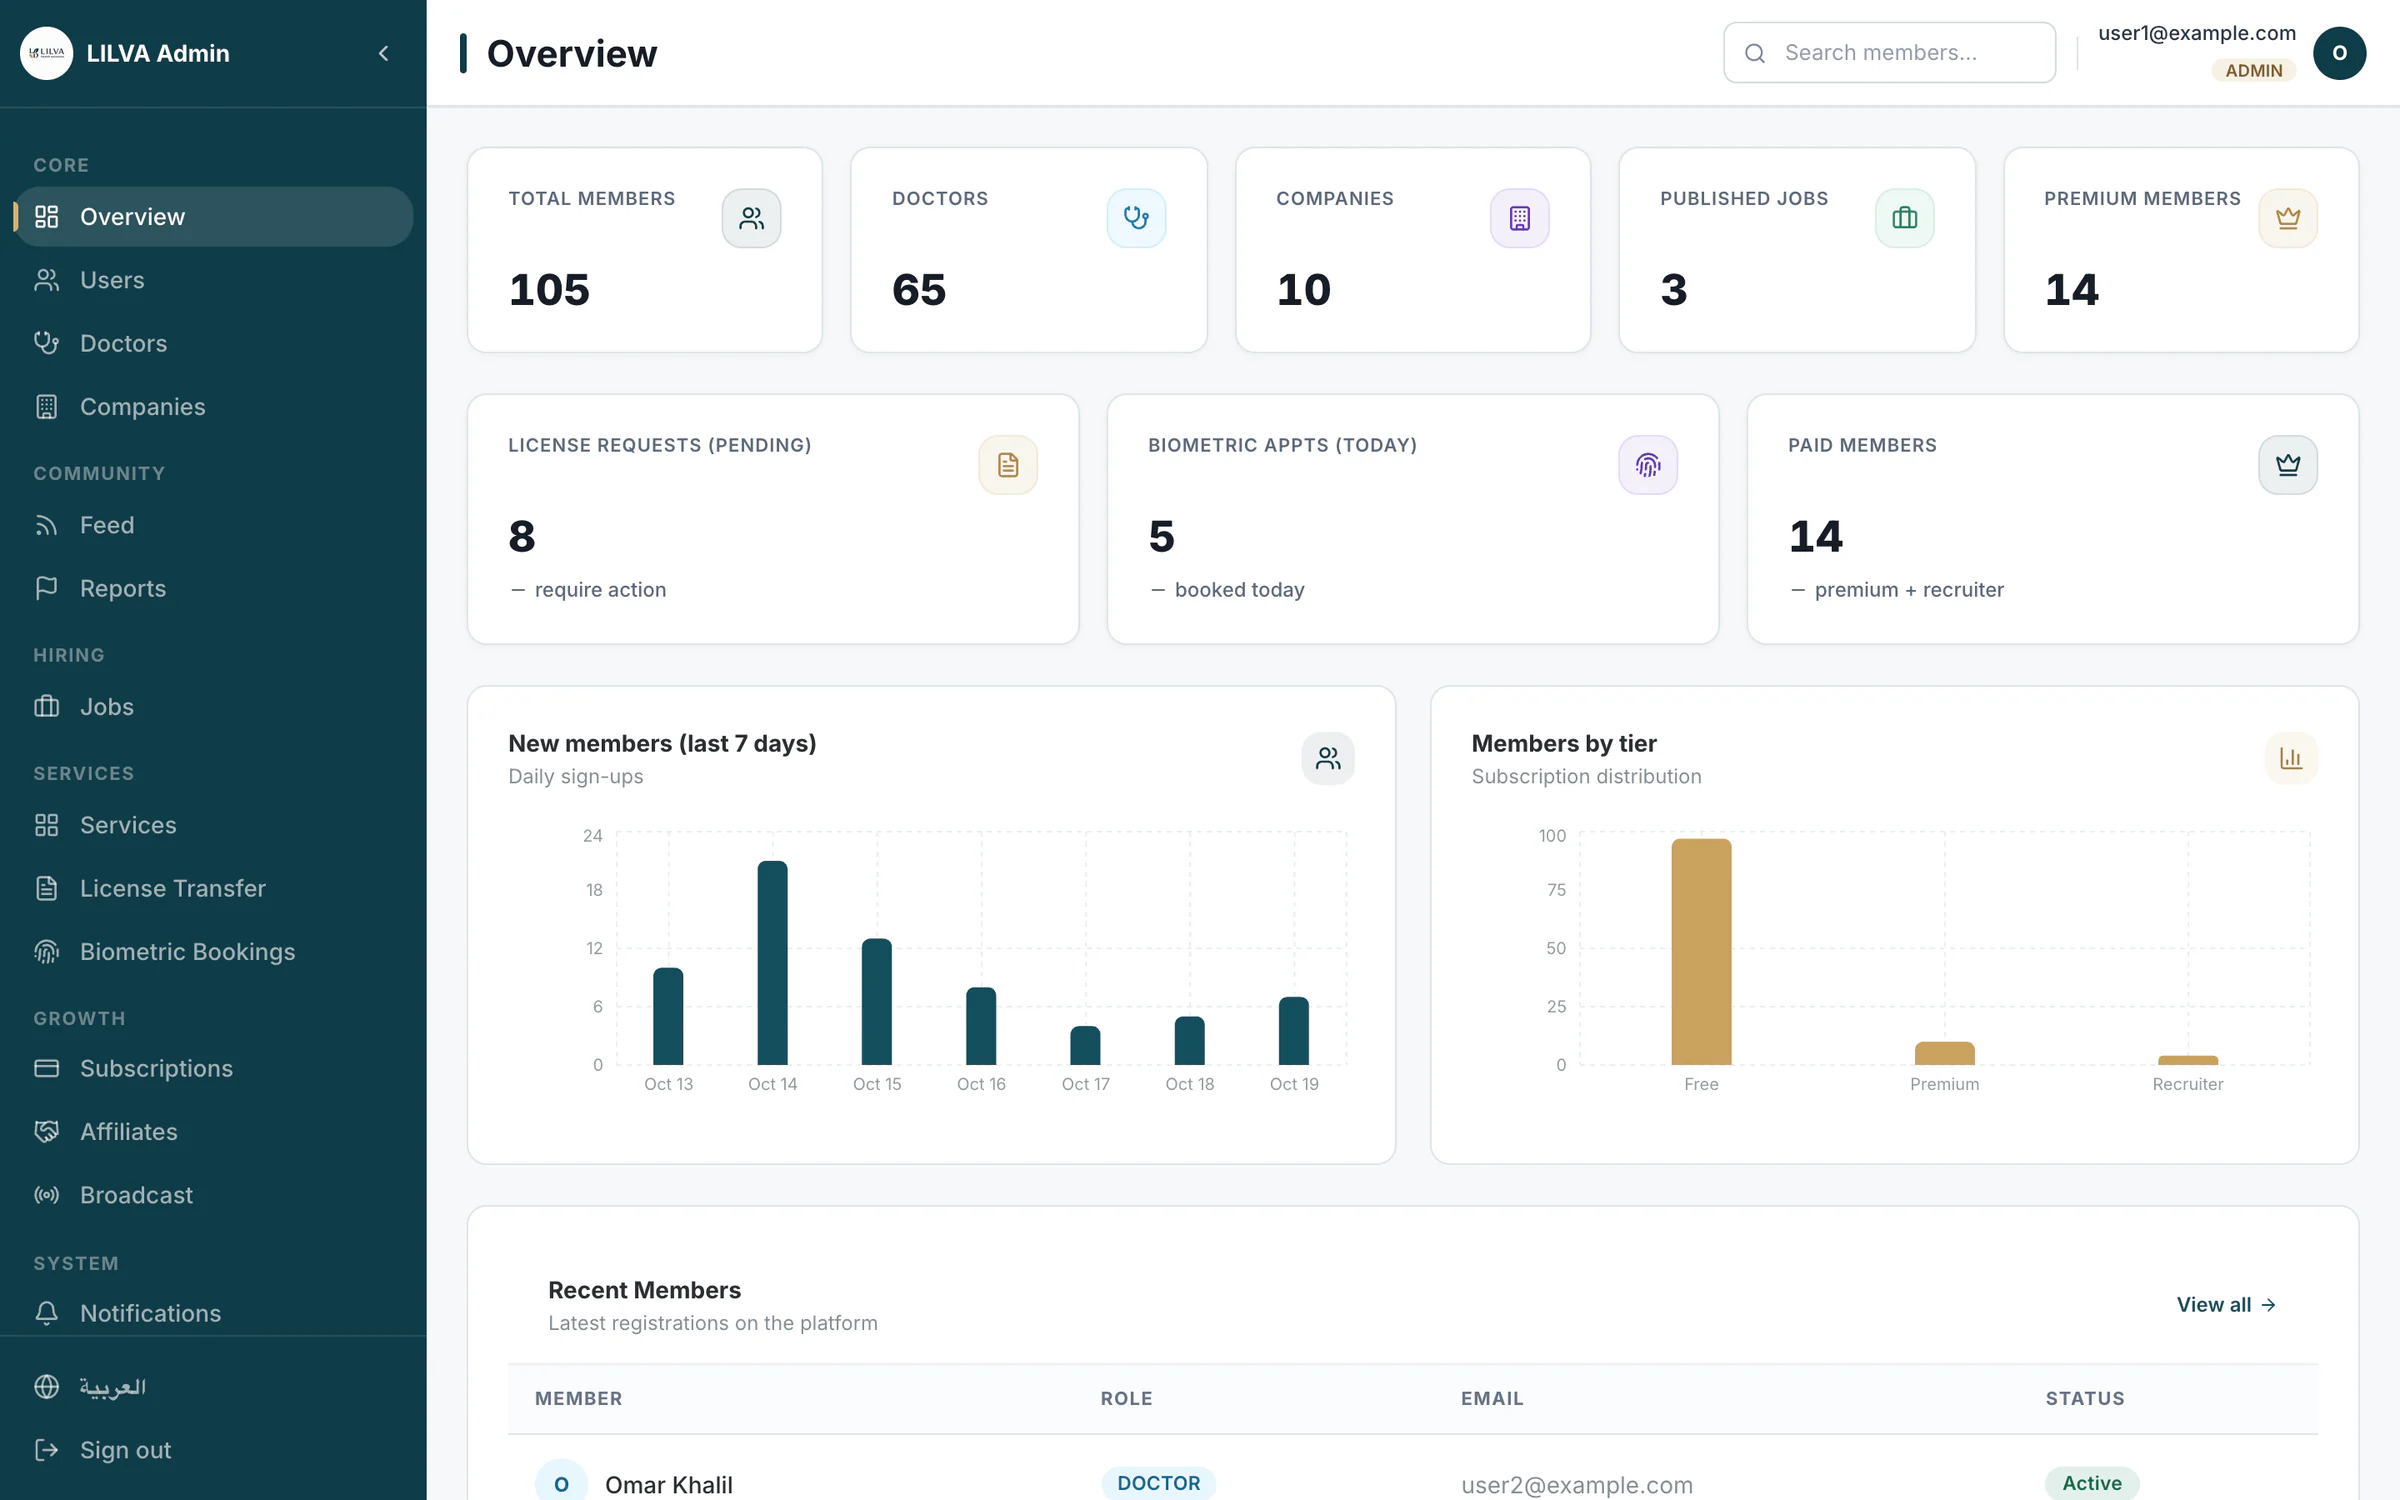Click the LILVA logo avatar
The height and width of the screenshot is (1500, 2400).
47,53
